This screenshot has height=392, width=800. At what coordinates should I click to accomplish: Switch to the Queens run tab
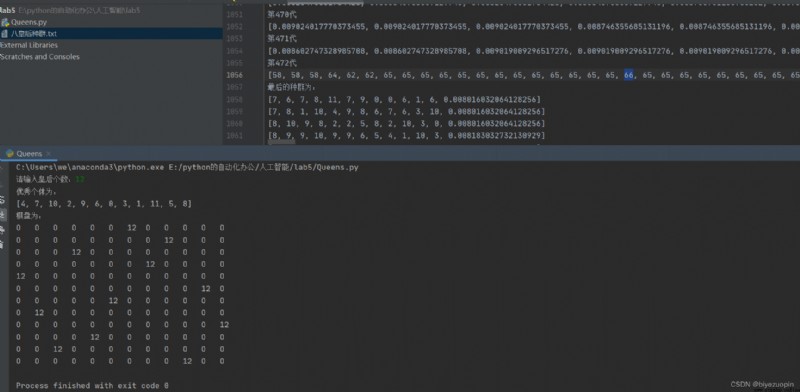coord(29,154)
